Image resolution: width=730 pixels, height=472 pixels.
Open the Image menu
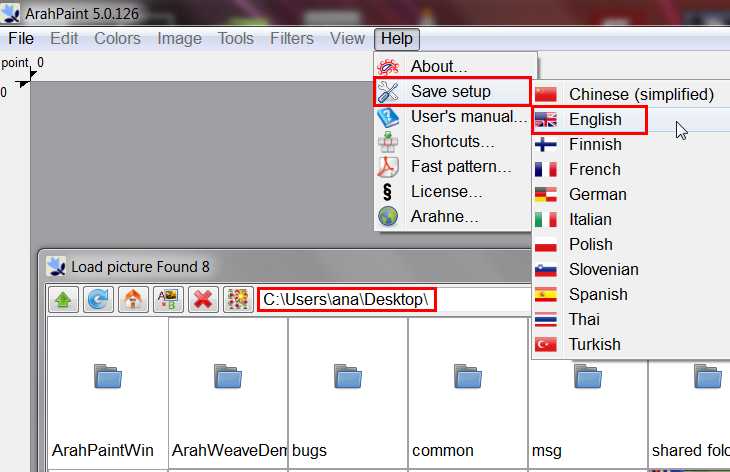179,39
